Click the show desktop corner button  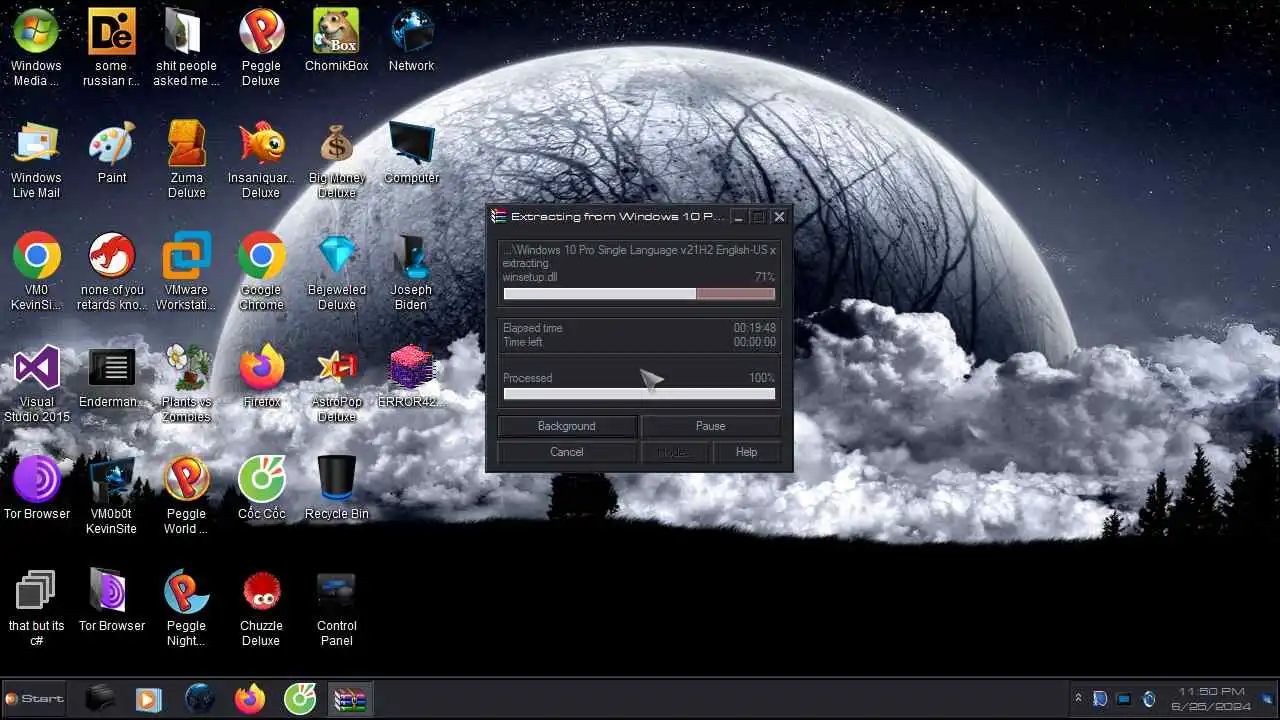coord(1268,699)
